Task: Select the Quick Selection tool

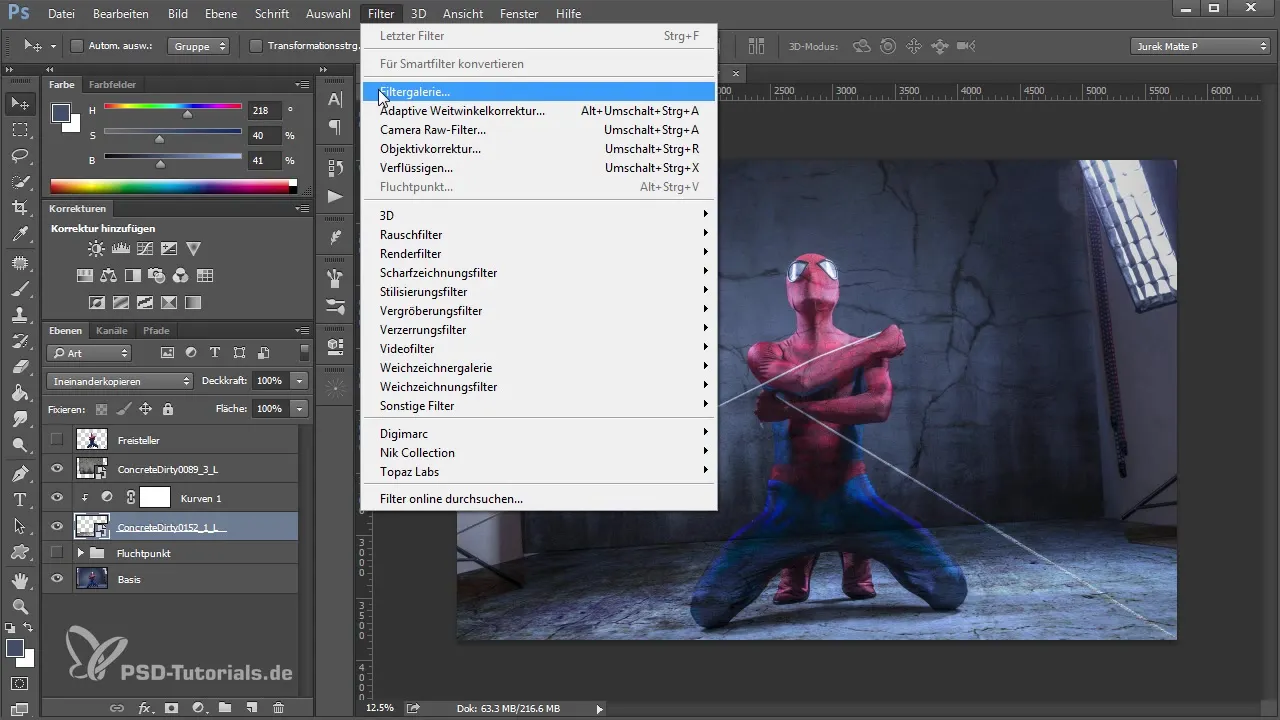Action: [19, 182]
